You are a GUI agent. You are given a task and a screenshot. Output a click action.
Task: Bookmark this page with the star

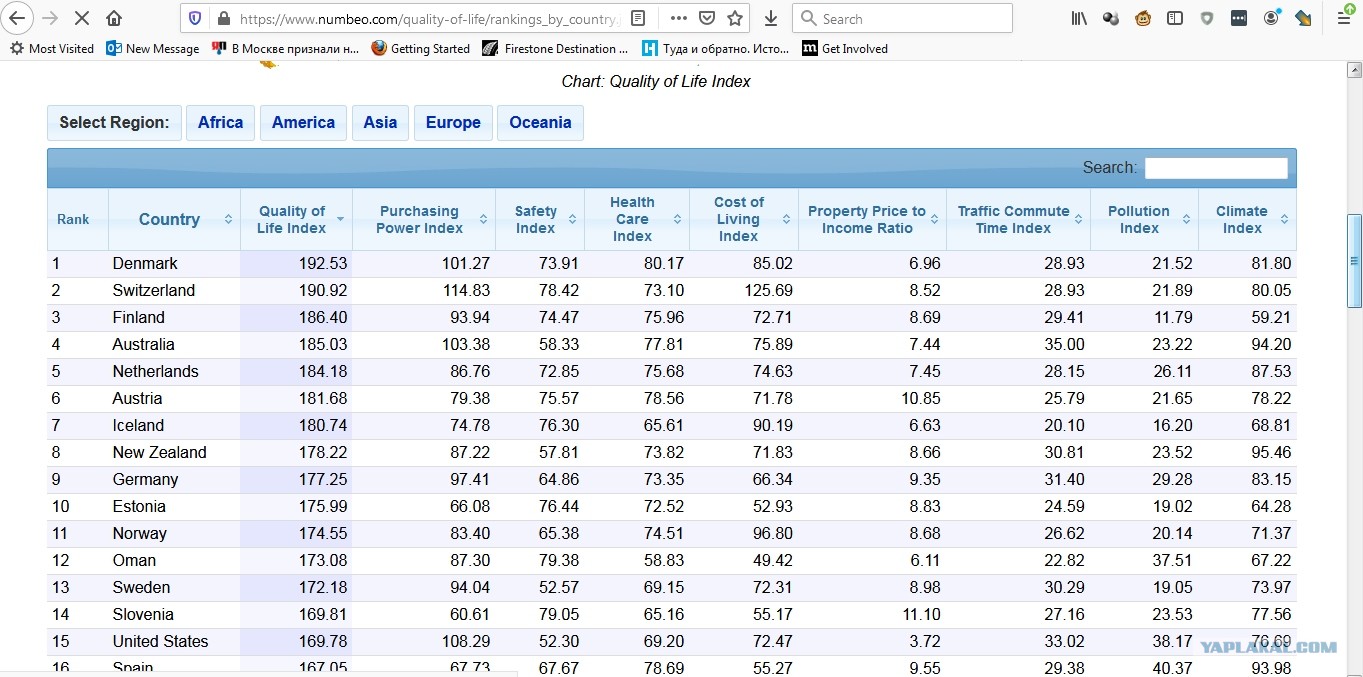coord(735,18)
